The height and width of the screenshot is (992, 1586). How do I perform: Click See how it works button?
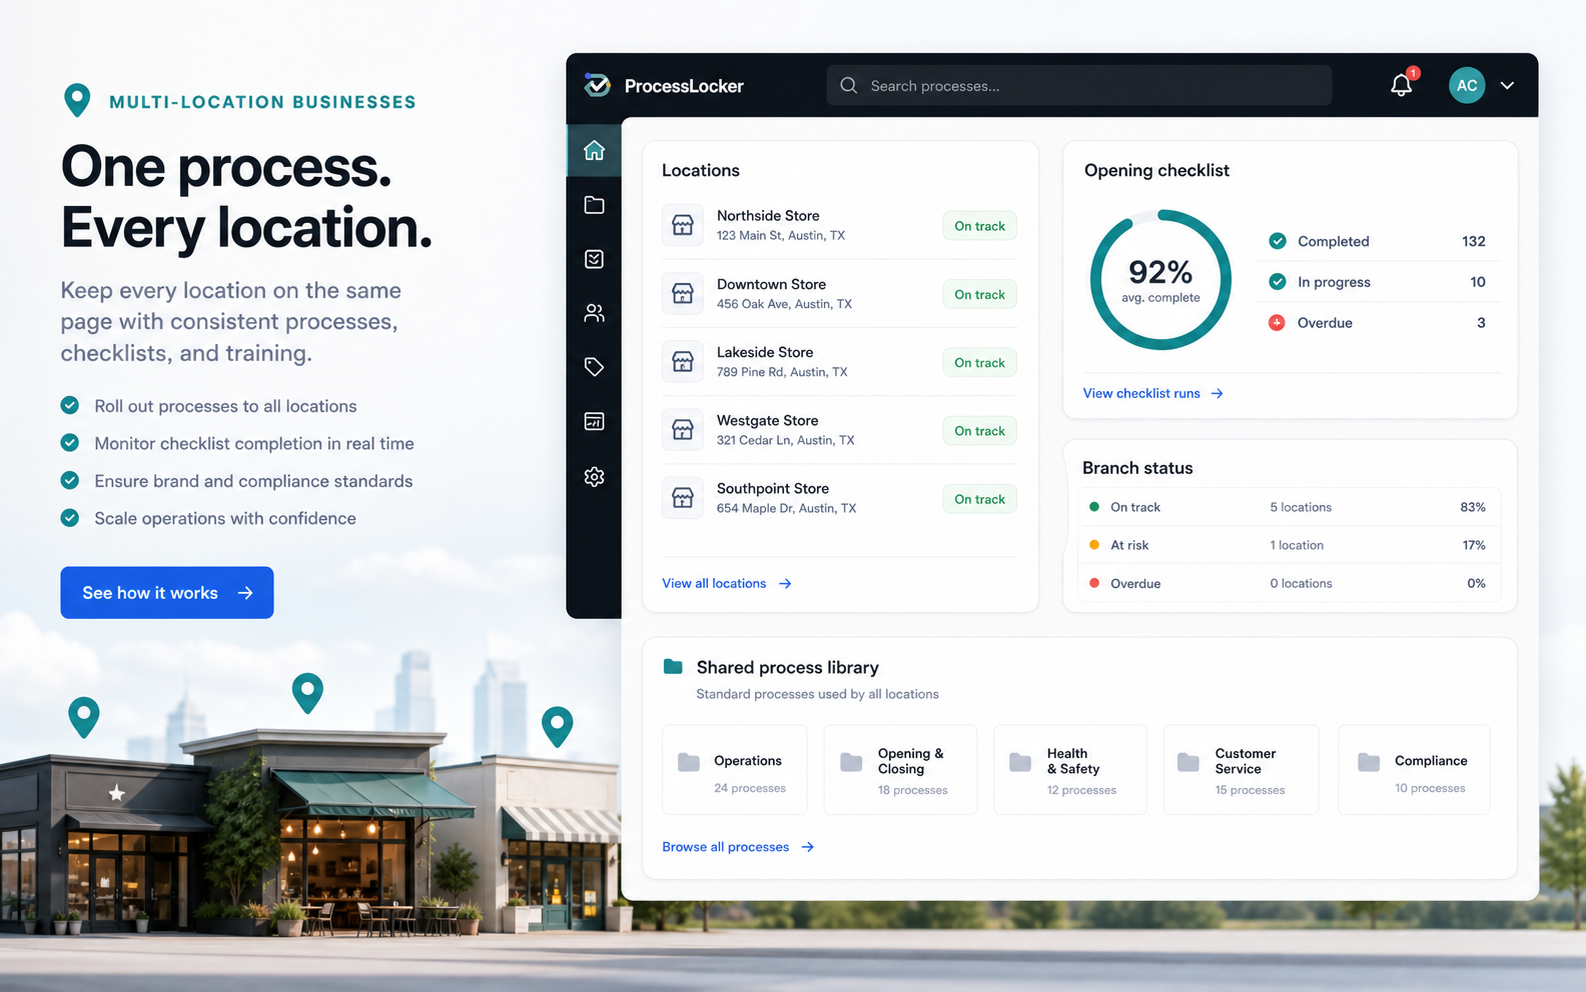(167, 592)
